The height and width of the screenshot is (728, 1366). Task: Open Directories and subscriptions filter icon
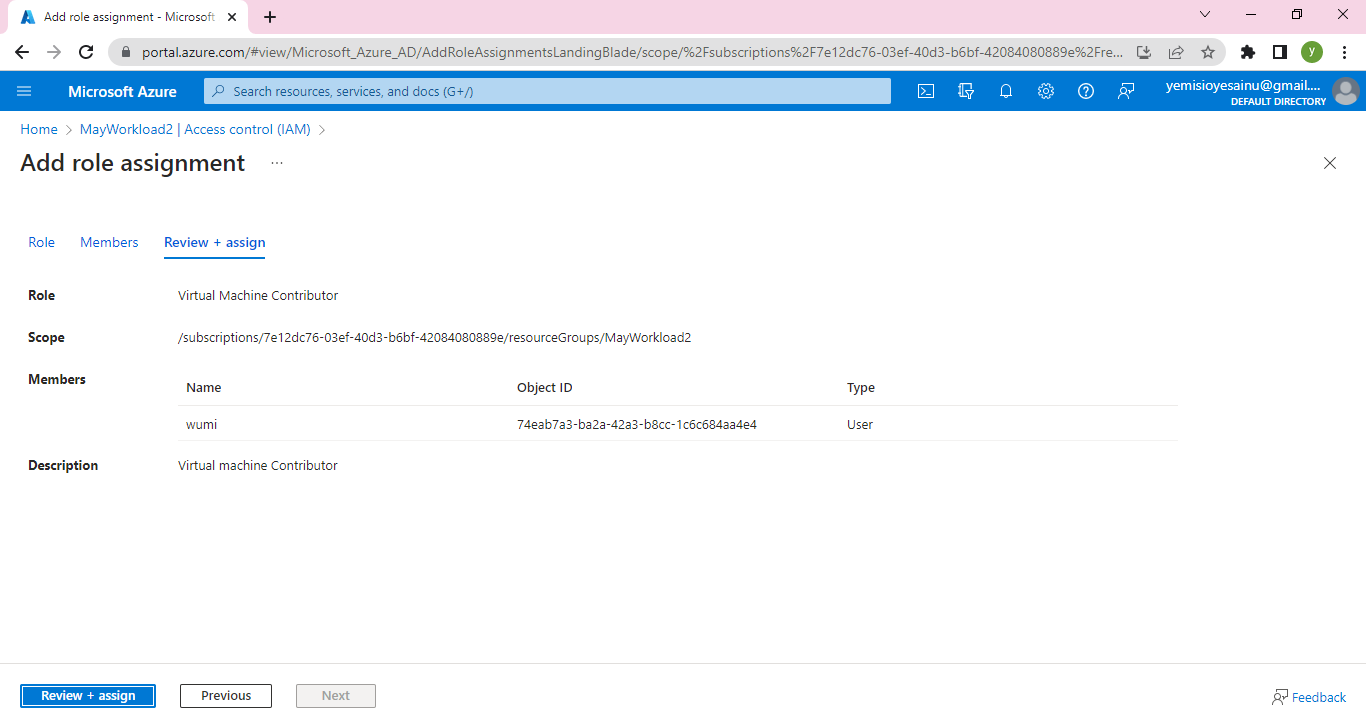coord(966,91)
